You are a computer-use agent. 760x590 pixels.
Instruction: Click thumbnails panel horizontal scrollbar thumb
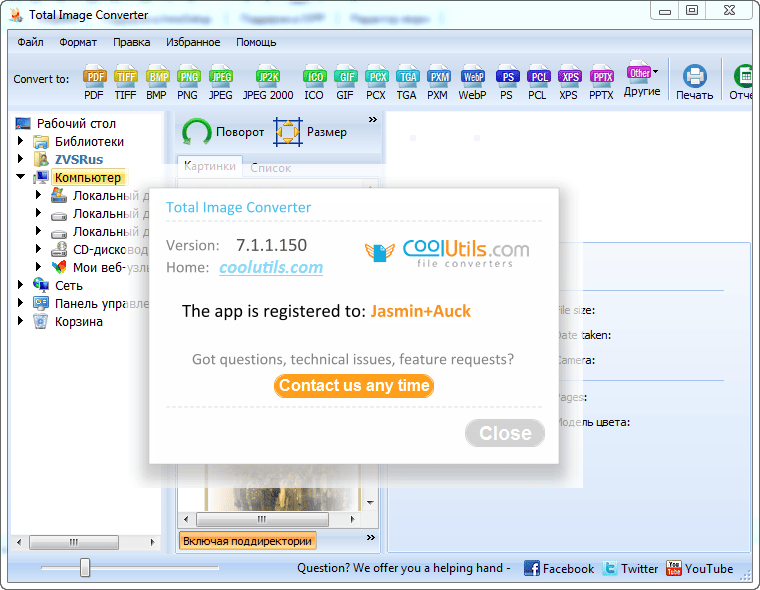[x=262, y=519]
